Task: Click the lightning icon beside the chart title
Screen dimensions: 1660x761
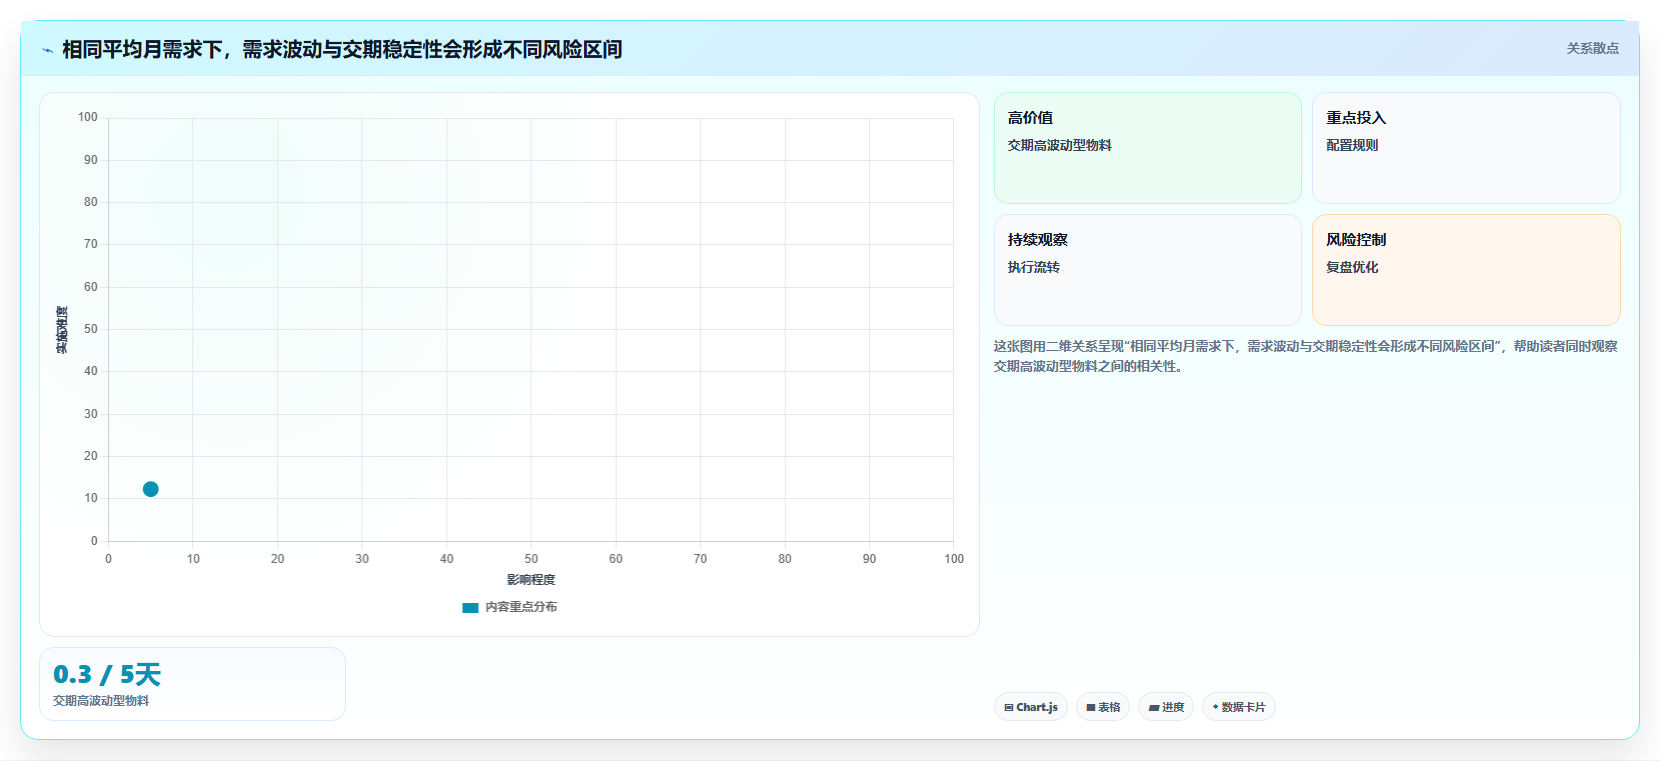Action: [x=47, y=50]
